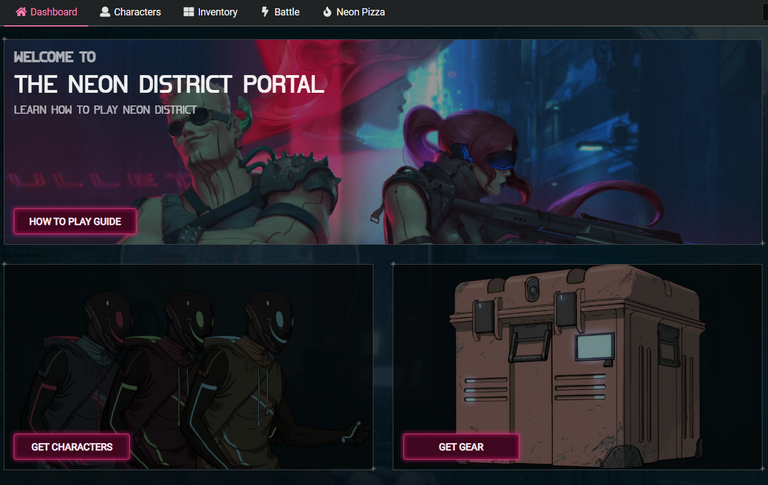This screenshot has width=768, height=485.
Task: Click the three hooded characters artwork
Action: [189, 367]
